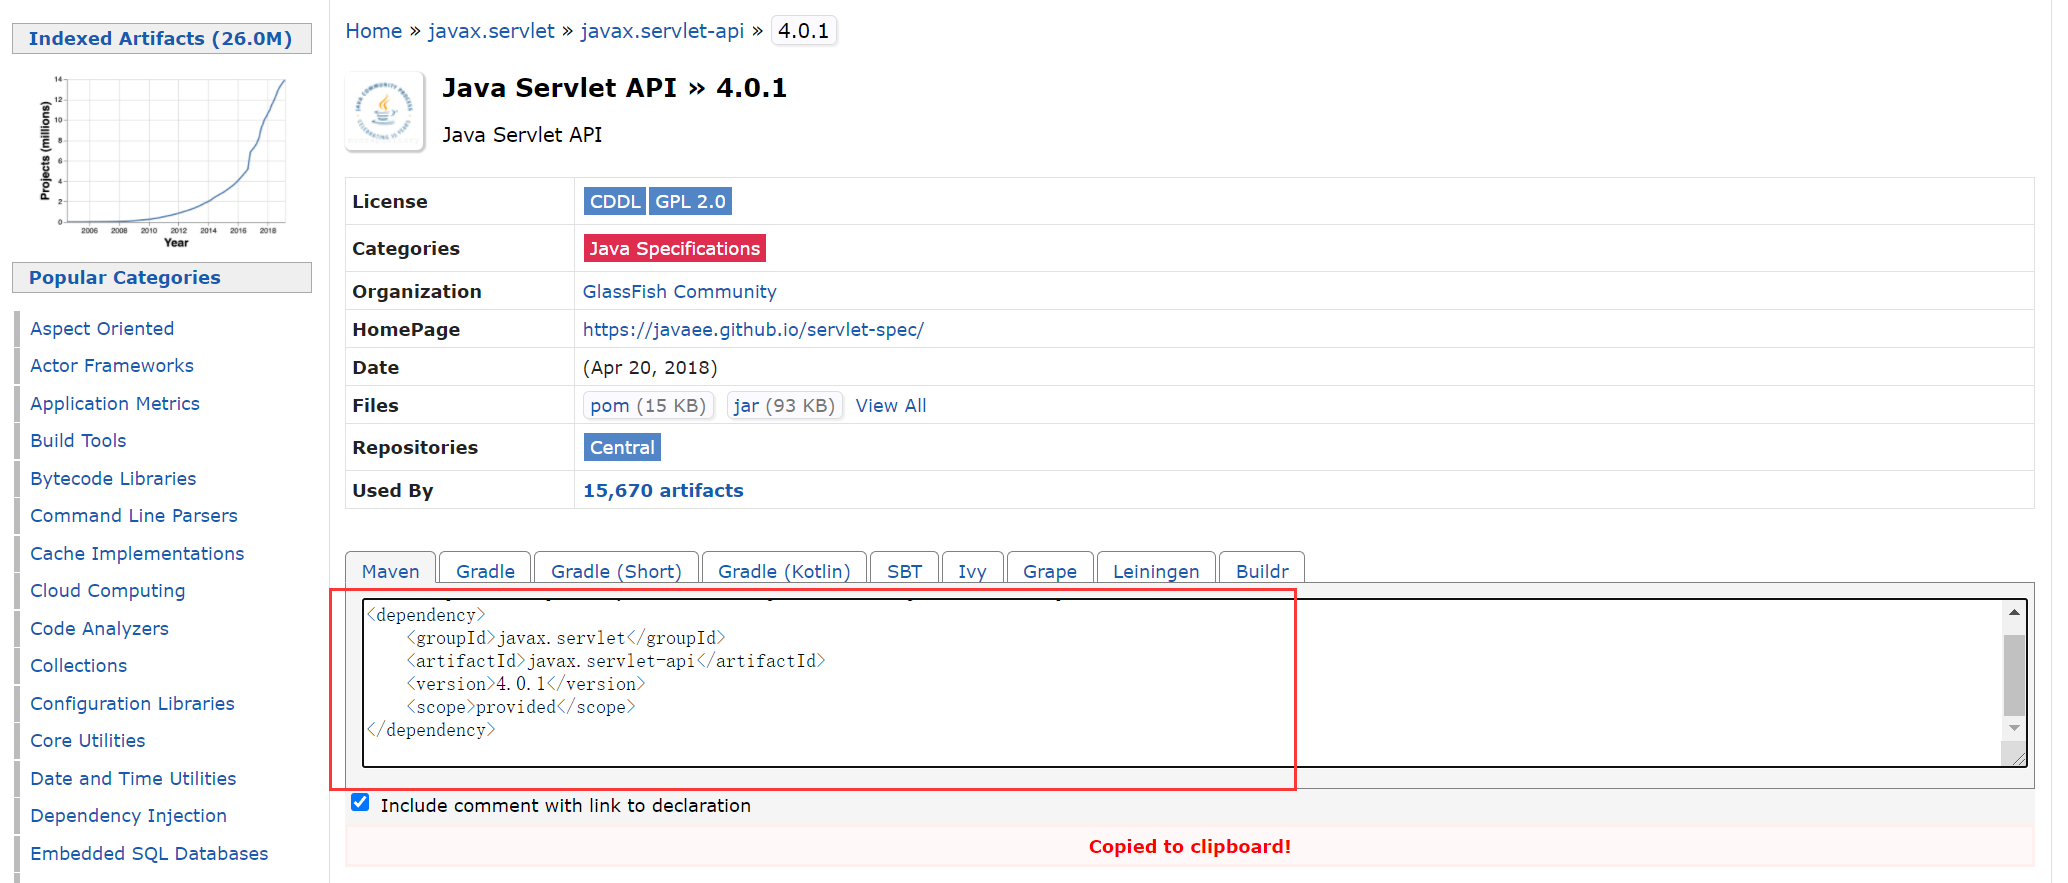The image size is (2068, 883).
Task: Open Application Metrics category
Action: pos(115,403)
